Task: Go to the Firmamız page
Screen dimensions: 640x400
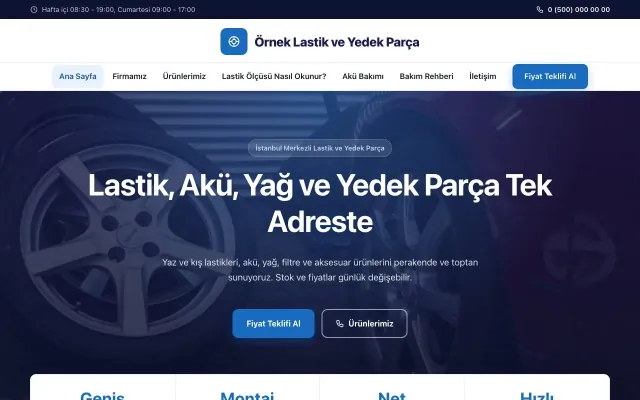Action: coord(129,76)
